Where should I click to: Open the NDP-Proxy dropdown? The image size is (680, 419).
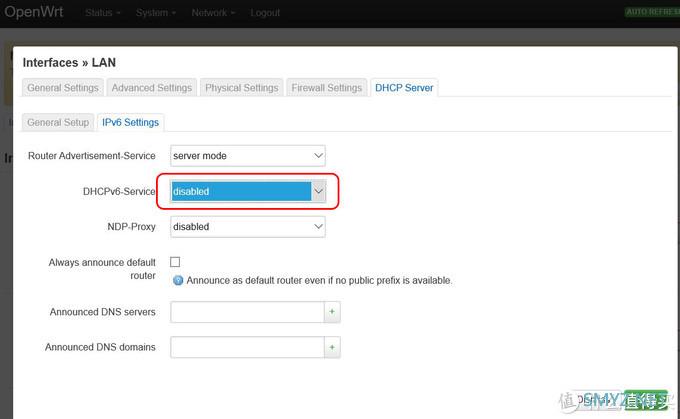[x=248, y=226]
